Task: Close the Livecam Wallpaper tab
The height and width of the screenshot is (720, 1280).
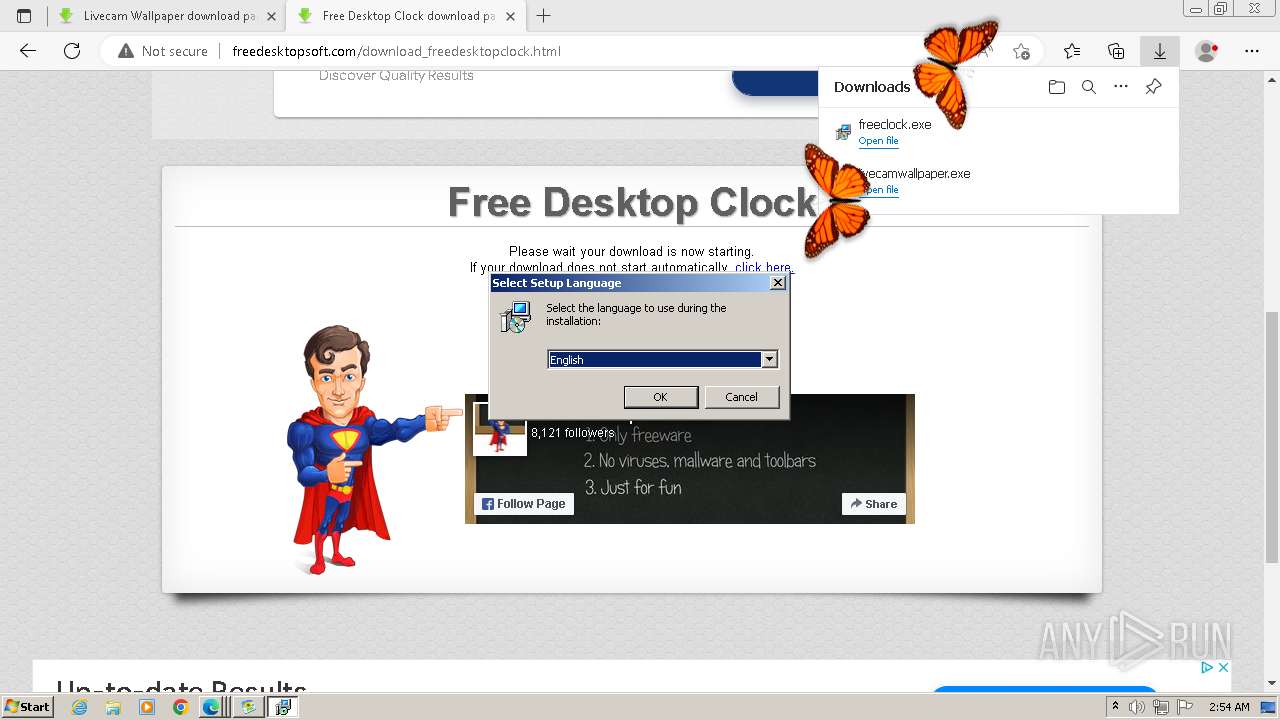Action: point(271,16)
